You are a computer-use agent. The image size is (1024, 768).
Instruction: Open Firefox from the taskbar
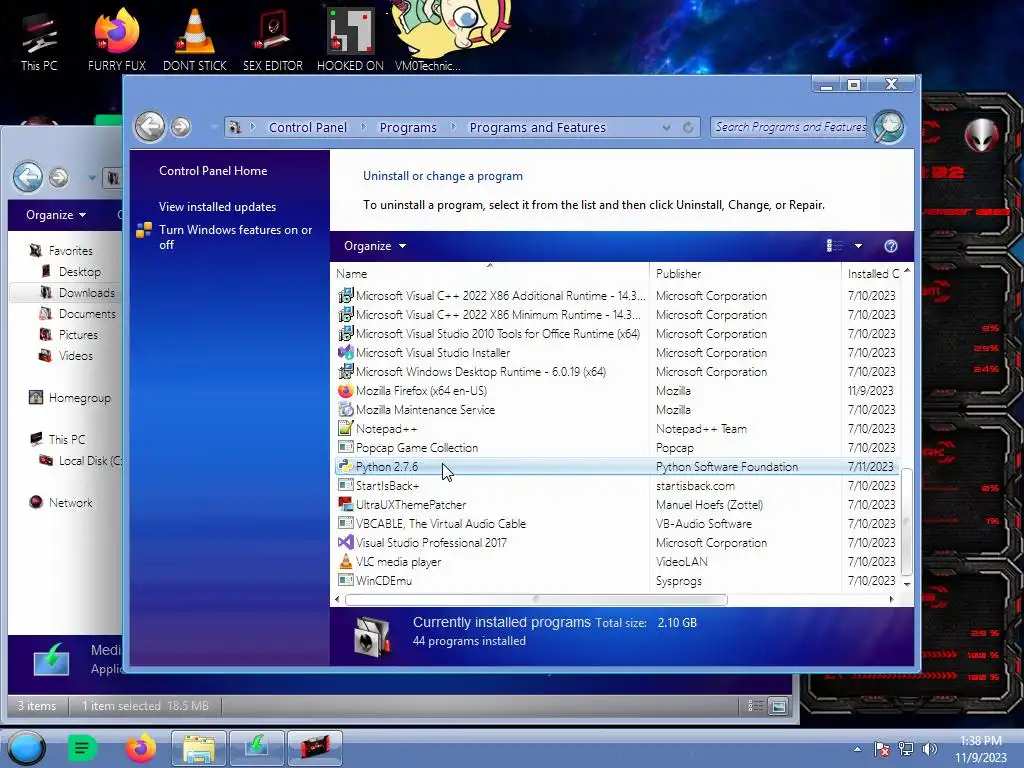coord(141,748)
